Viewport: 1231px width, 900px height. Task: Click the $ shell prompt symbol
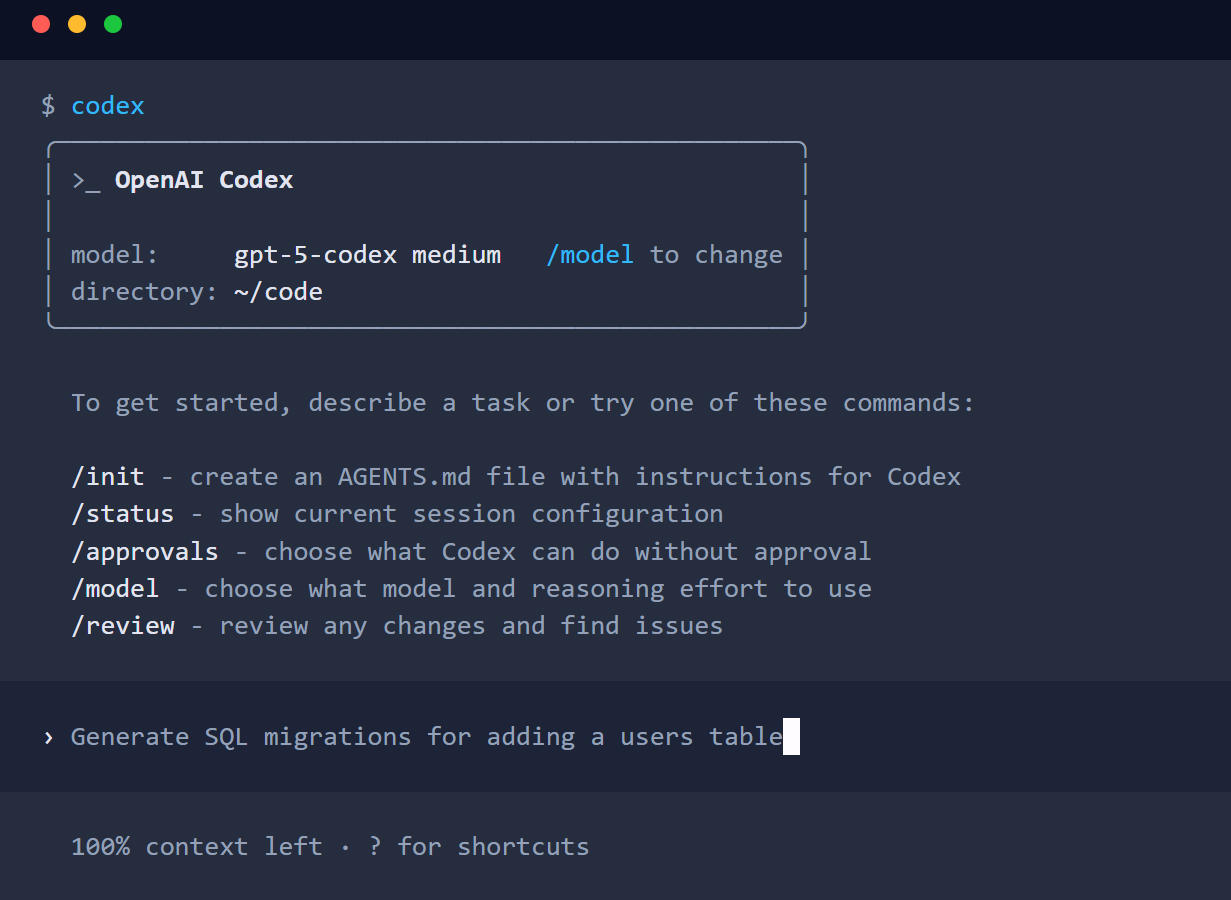[46, 105]
